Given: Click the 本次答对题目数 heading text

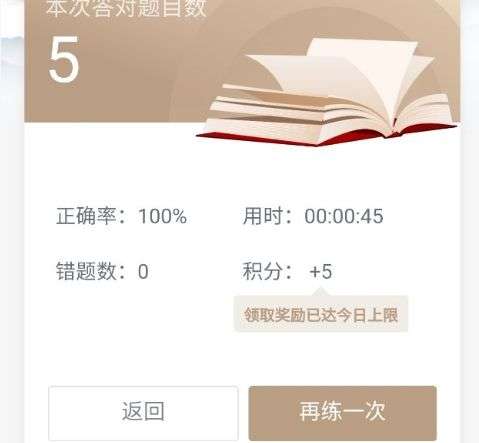Looking at the screenshot, I should (126, 8).
